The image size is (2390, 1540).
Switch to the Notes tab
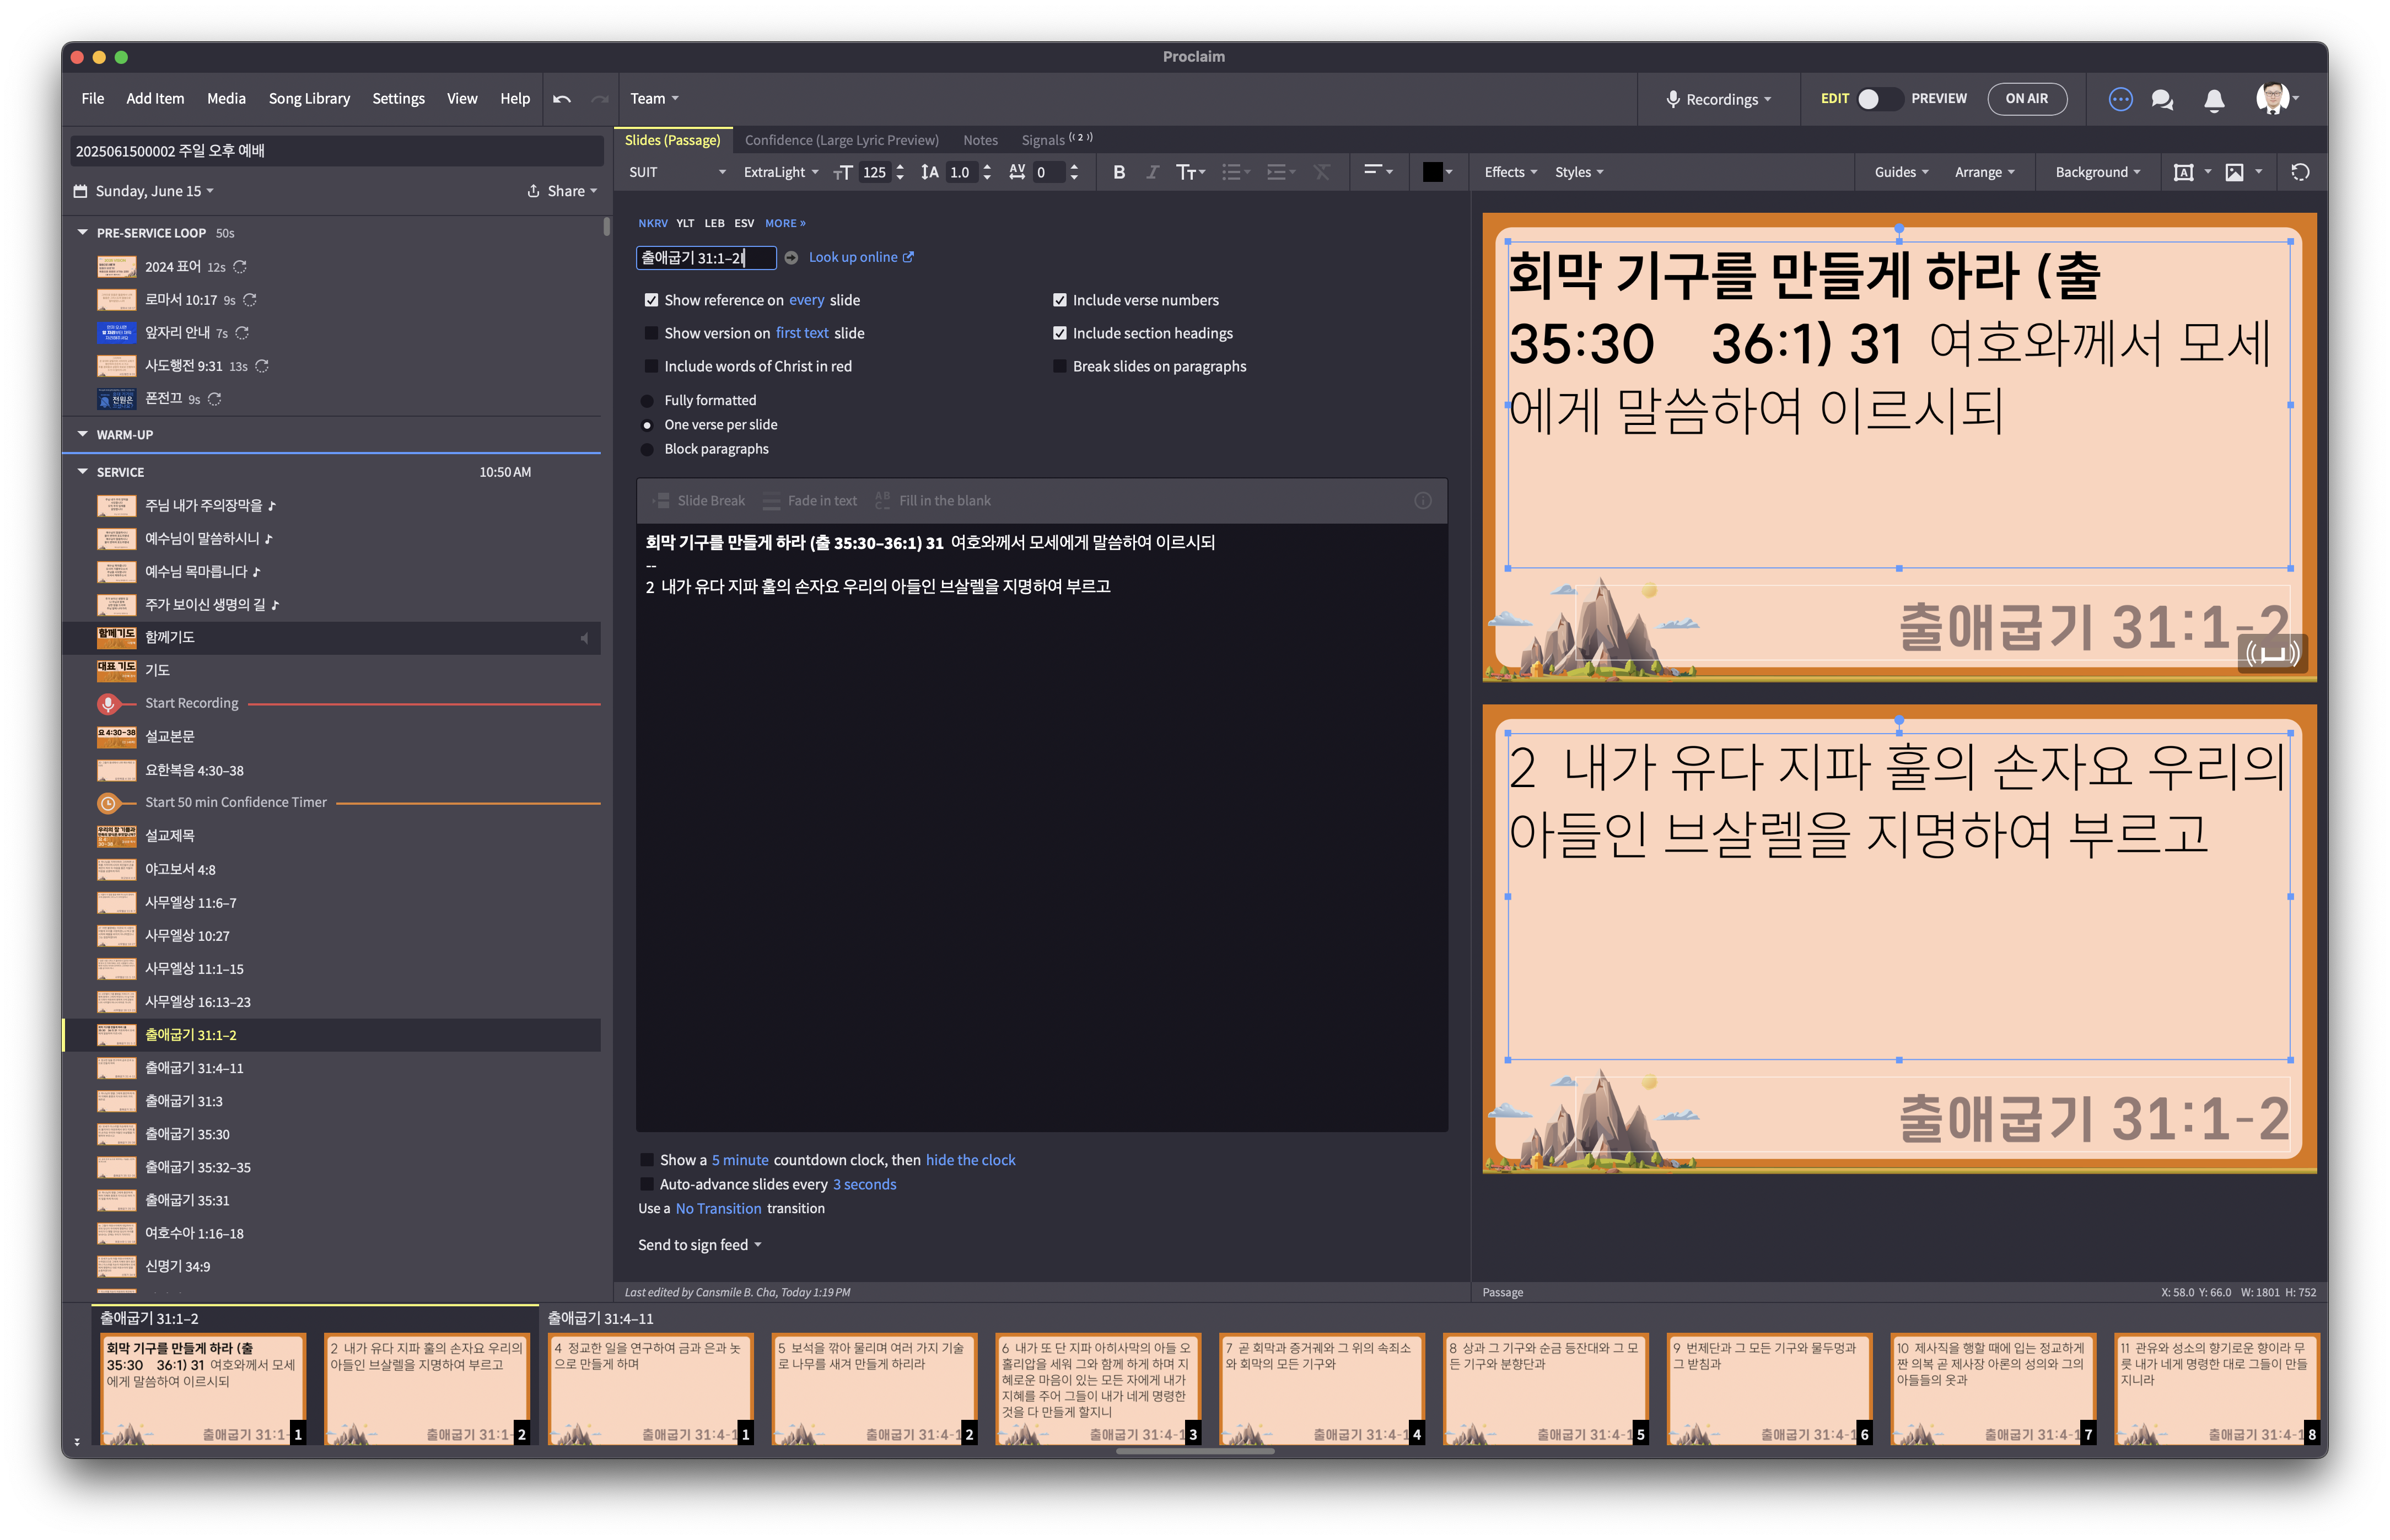[980, 140]
